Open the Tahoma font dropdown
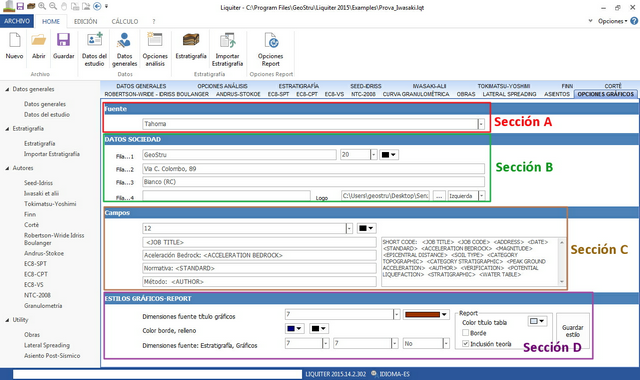The width and height of the screenshot is (640, 380). pos(481,124)
